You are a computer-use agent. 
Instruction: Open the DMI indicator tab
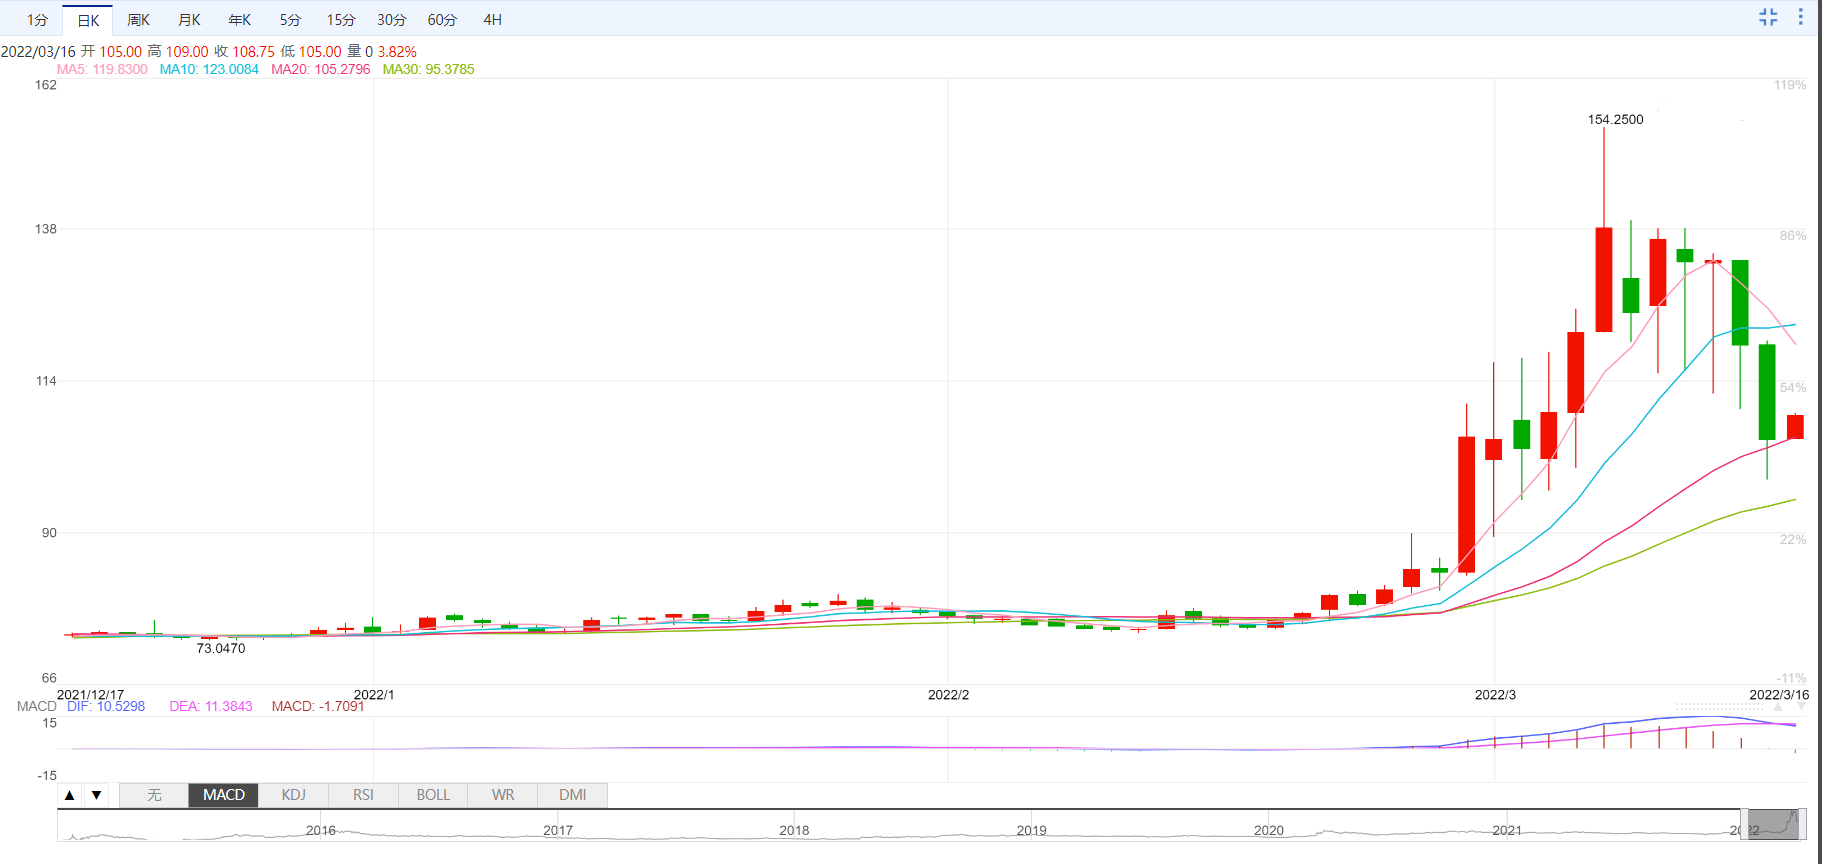click(x=573, y=795)
